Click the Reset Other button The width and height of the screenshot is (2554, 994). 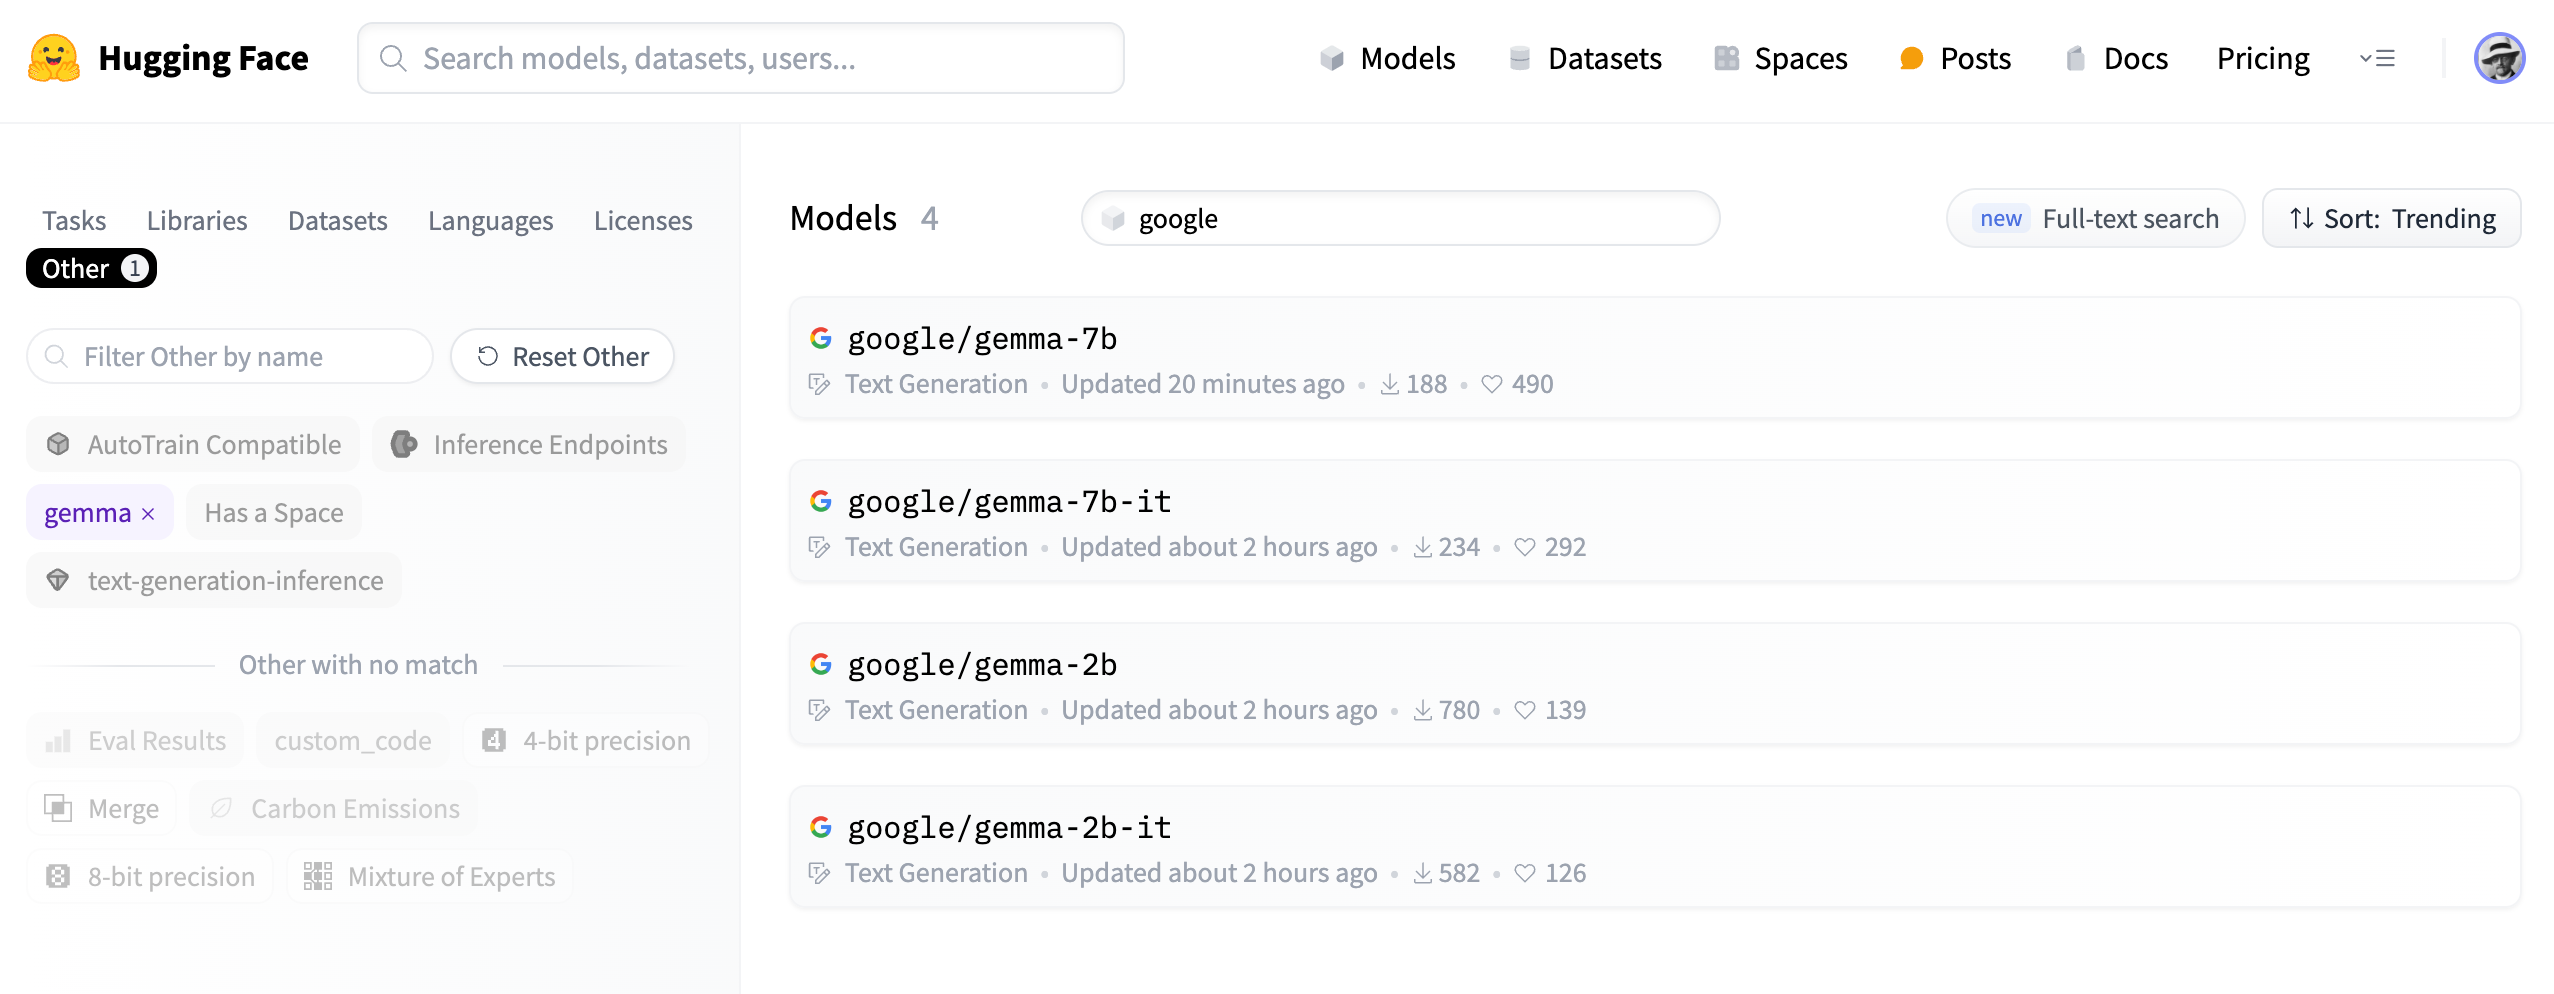tap(562, 357)
